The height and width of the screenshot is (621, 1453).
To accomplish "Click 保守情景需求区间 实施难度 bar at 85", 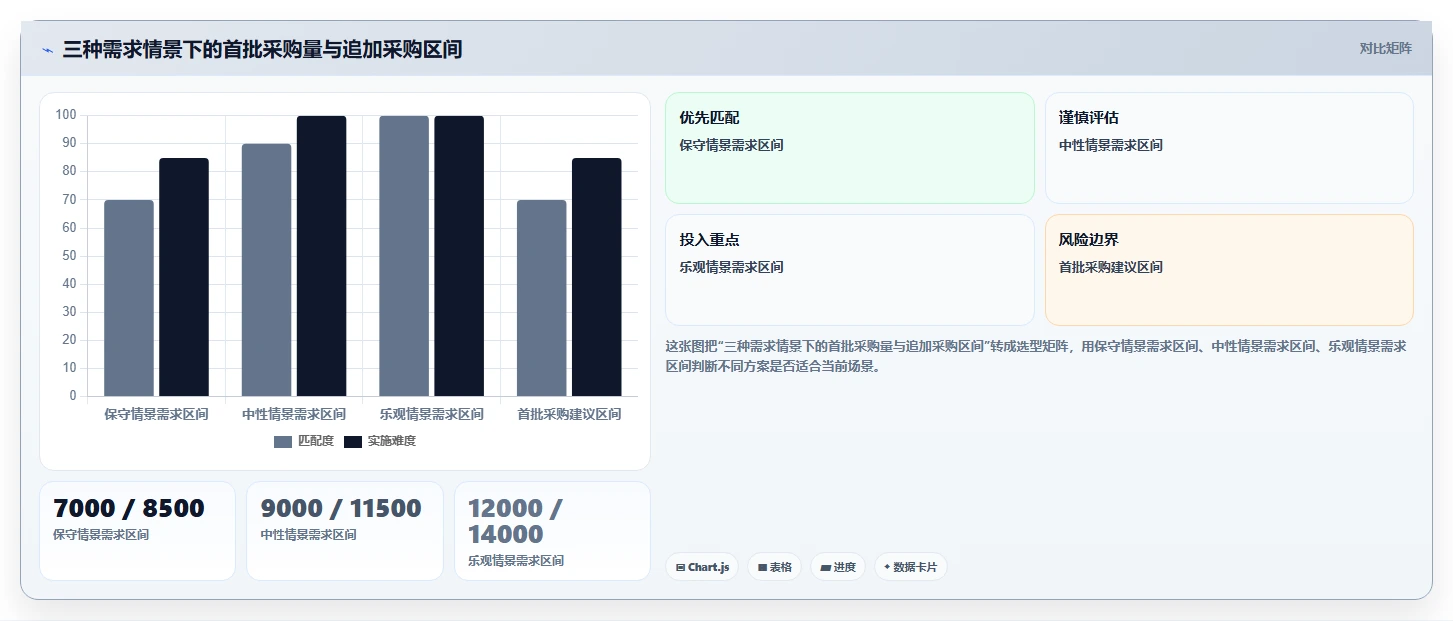I will click(x=184, y=277).
